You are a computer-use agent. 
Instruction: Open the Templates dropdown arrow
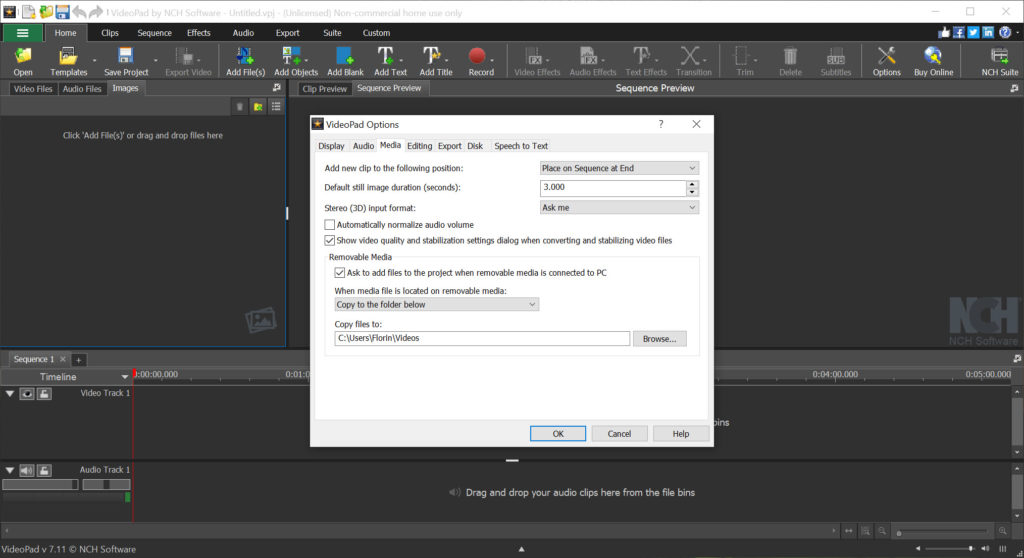click(94, 60)
